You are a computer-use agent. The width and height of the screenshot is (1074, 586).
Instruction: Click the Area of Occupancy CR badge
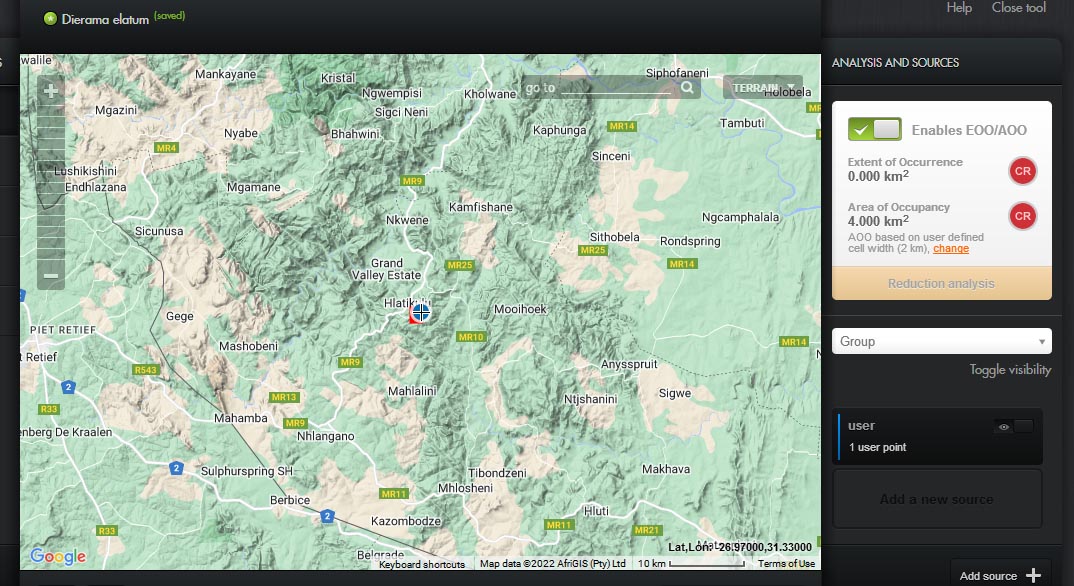click(x=1022, y=215)
